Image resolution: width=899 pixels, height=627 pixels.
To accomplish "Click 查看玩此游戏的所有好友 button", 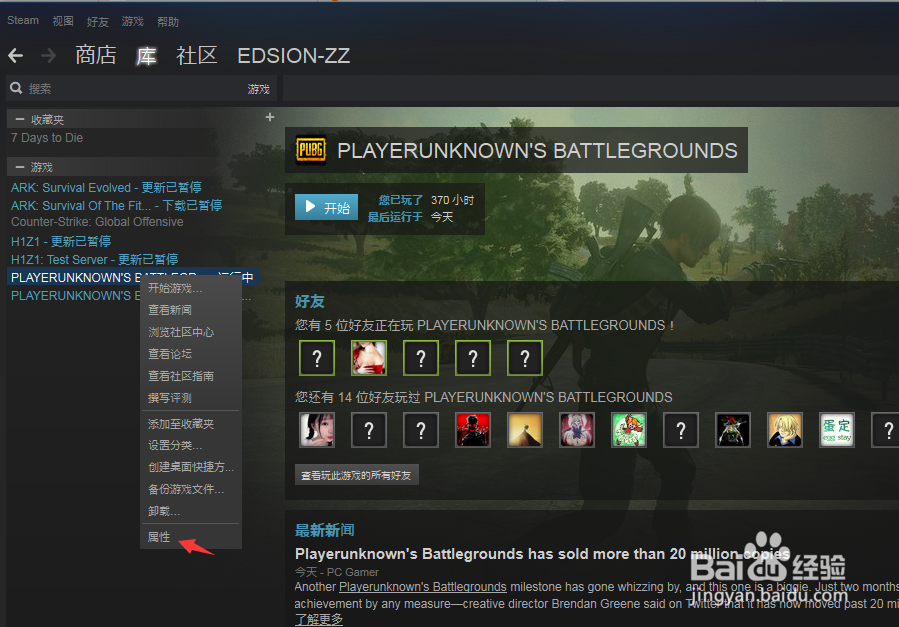I will pos(357,475).
